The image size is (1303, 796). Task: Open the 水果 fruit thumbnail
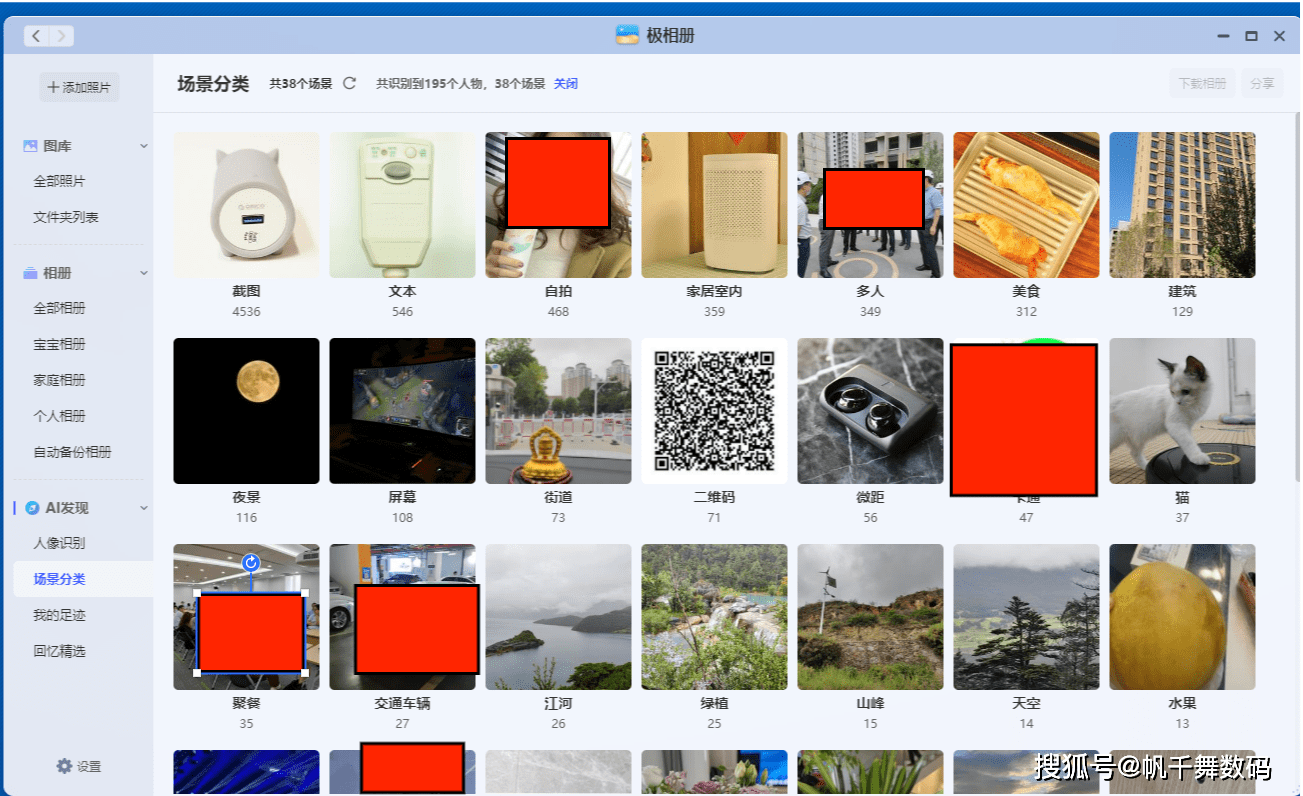pyautogui.click(x=1182, y=617)
